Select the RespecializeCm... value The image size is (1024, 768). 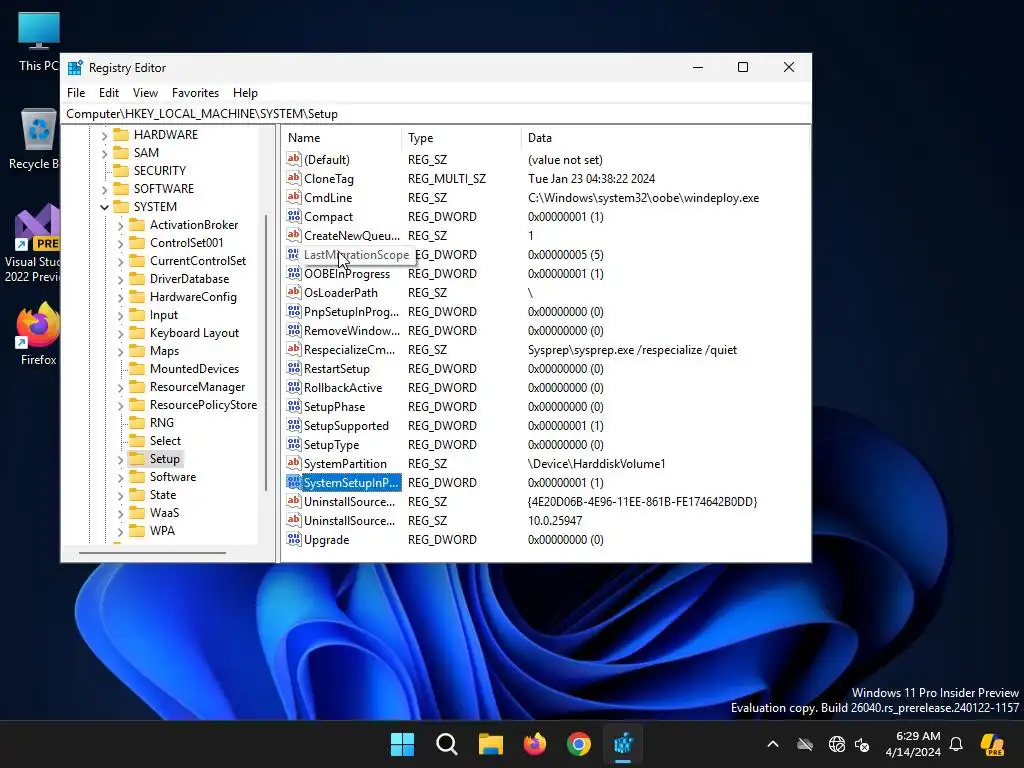[349, 349]
